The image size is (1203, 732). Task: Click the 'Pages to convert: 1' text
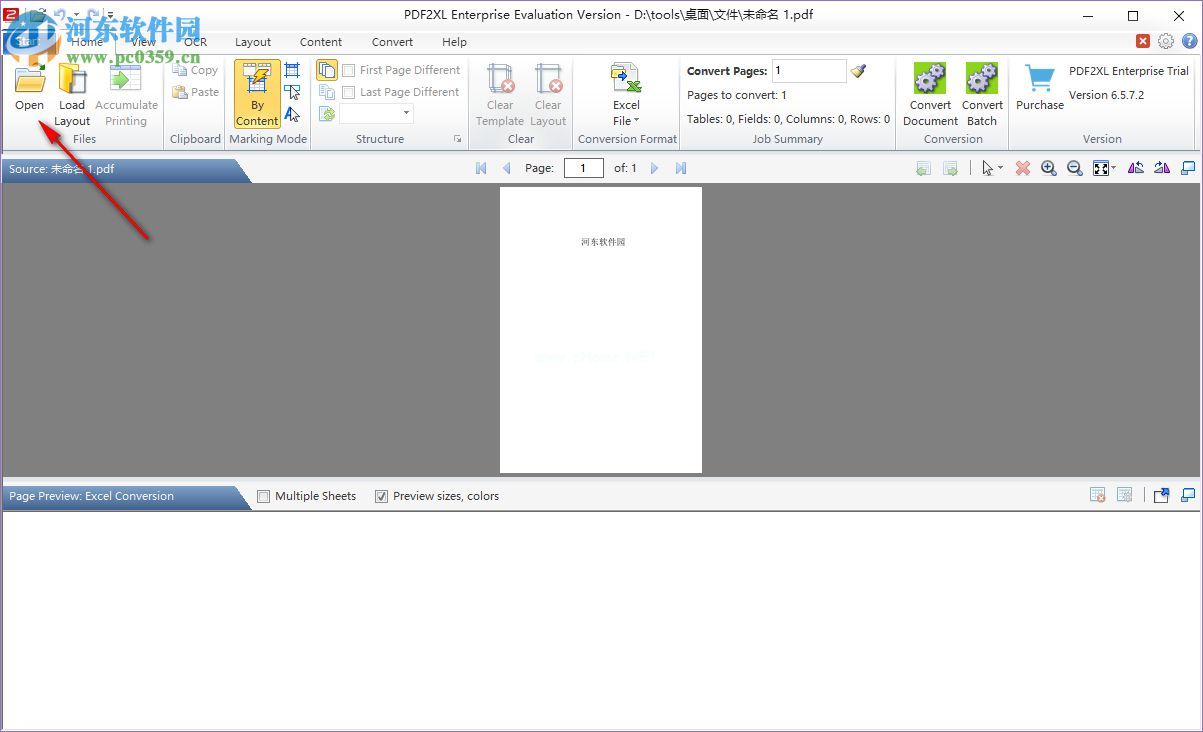tap(737, 95)
